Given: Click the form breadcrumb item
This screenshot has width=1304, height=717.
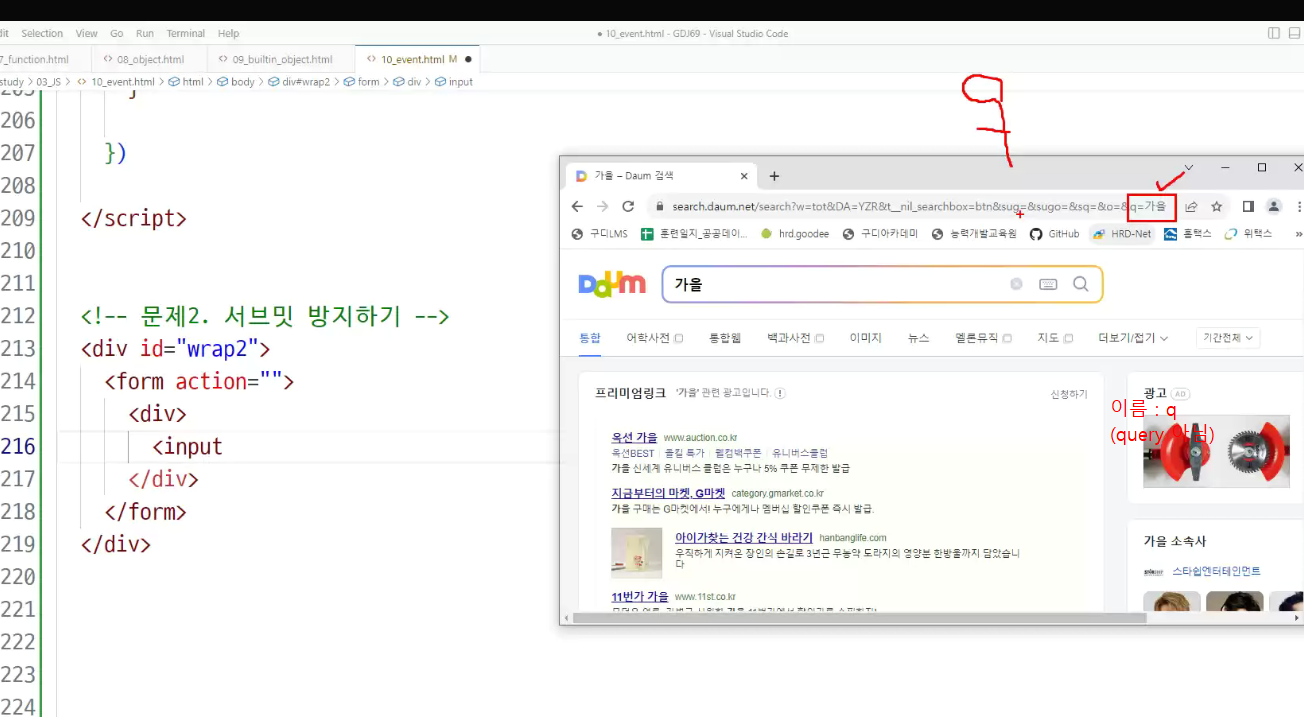Looking at the screenshot, I should [361, 82].
